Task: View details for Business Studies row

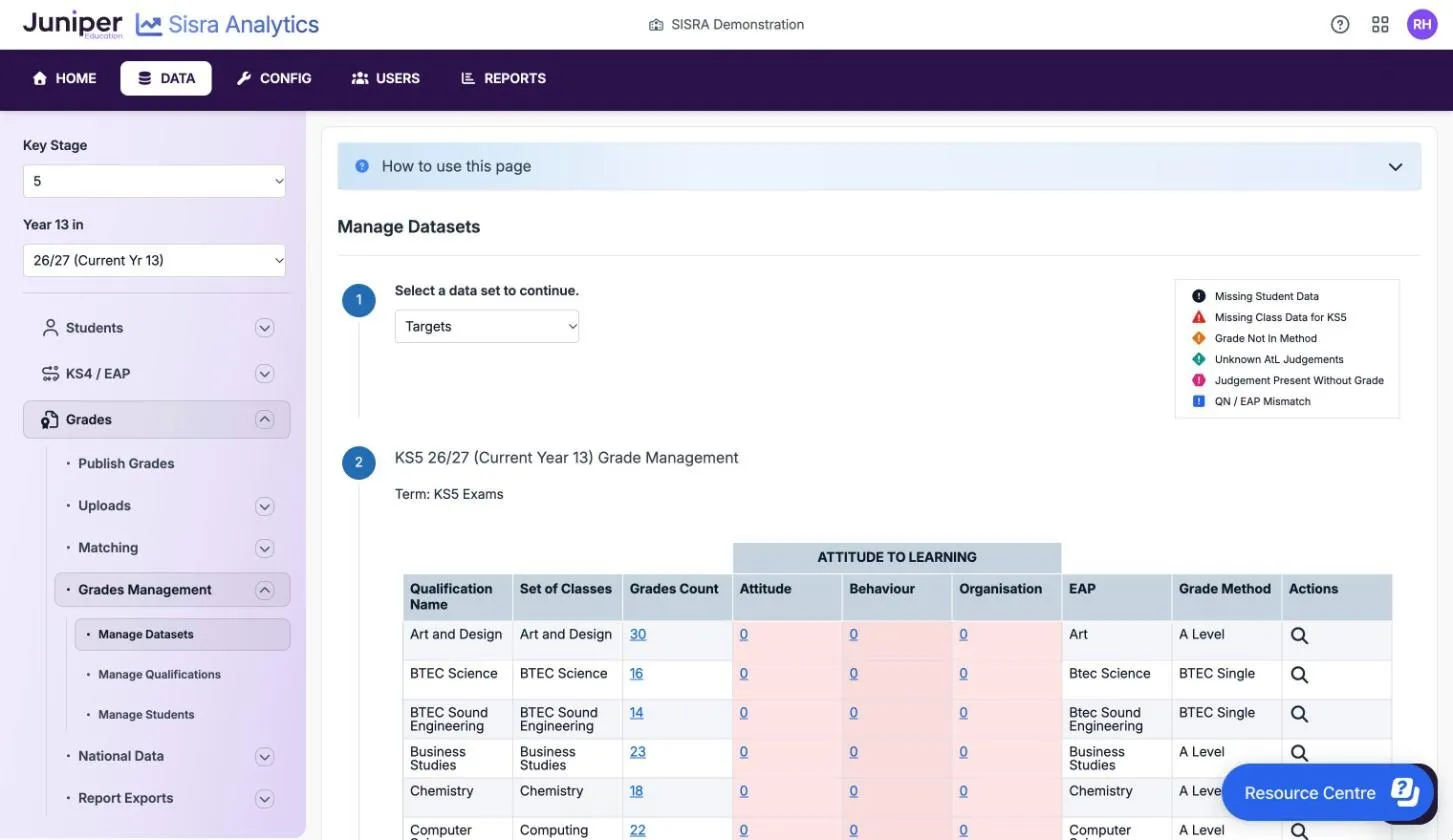Action: point(1299,753)
